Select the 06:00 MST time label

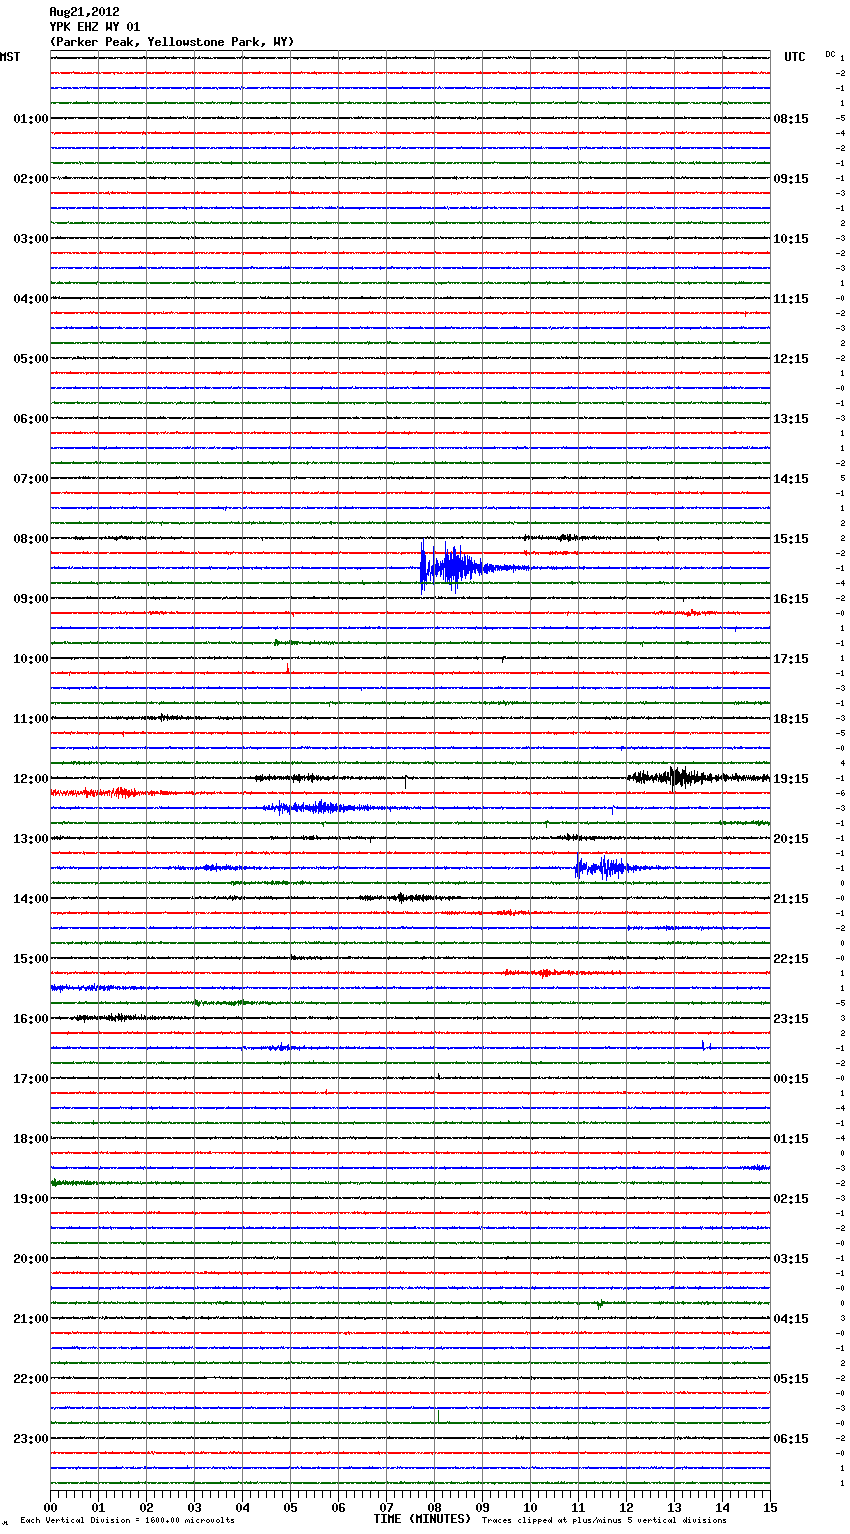coord(30,419)
